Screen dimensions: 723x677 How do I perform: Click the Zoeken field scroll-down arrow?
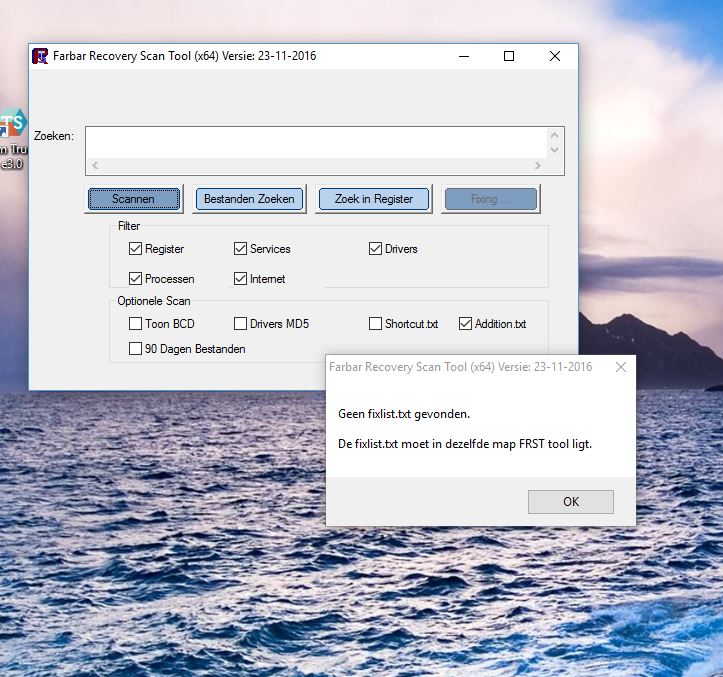555,150
